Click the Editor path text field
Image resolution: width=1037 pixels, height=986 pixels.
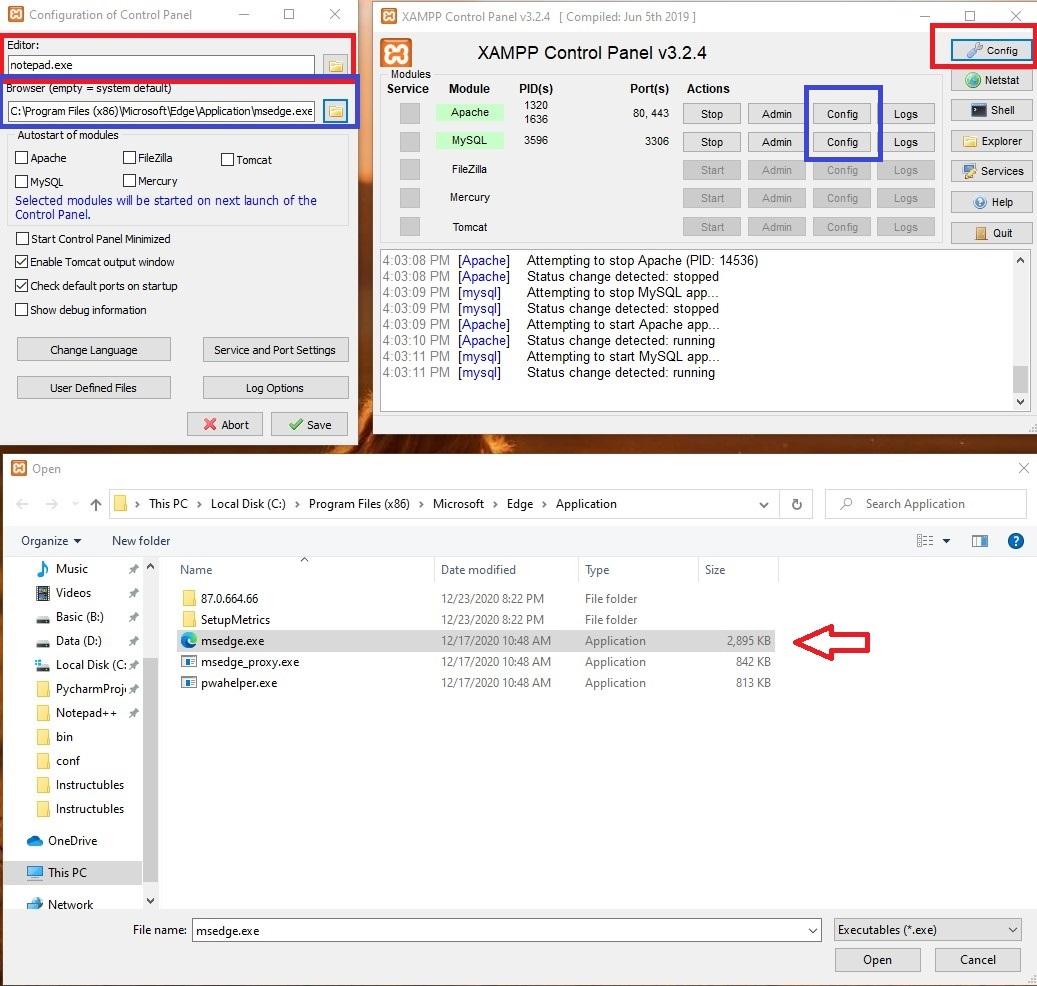point(161,65)
